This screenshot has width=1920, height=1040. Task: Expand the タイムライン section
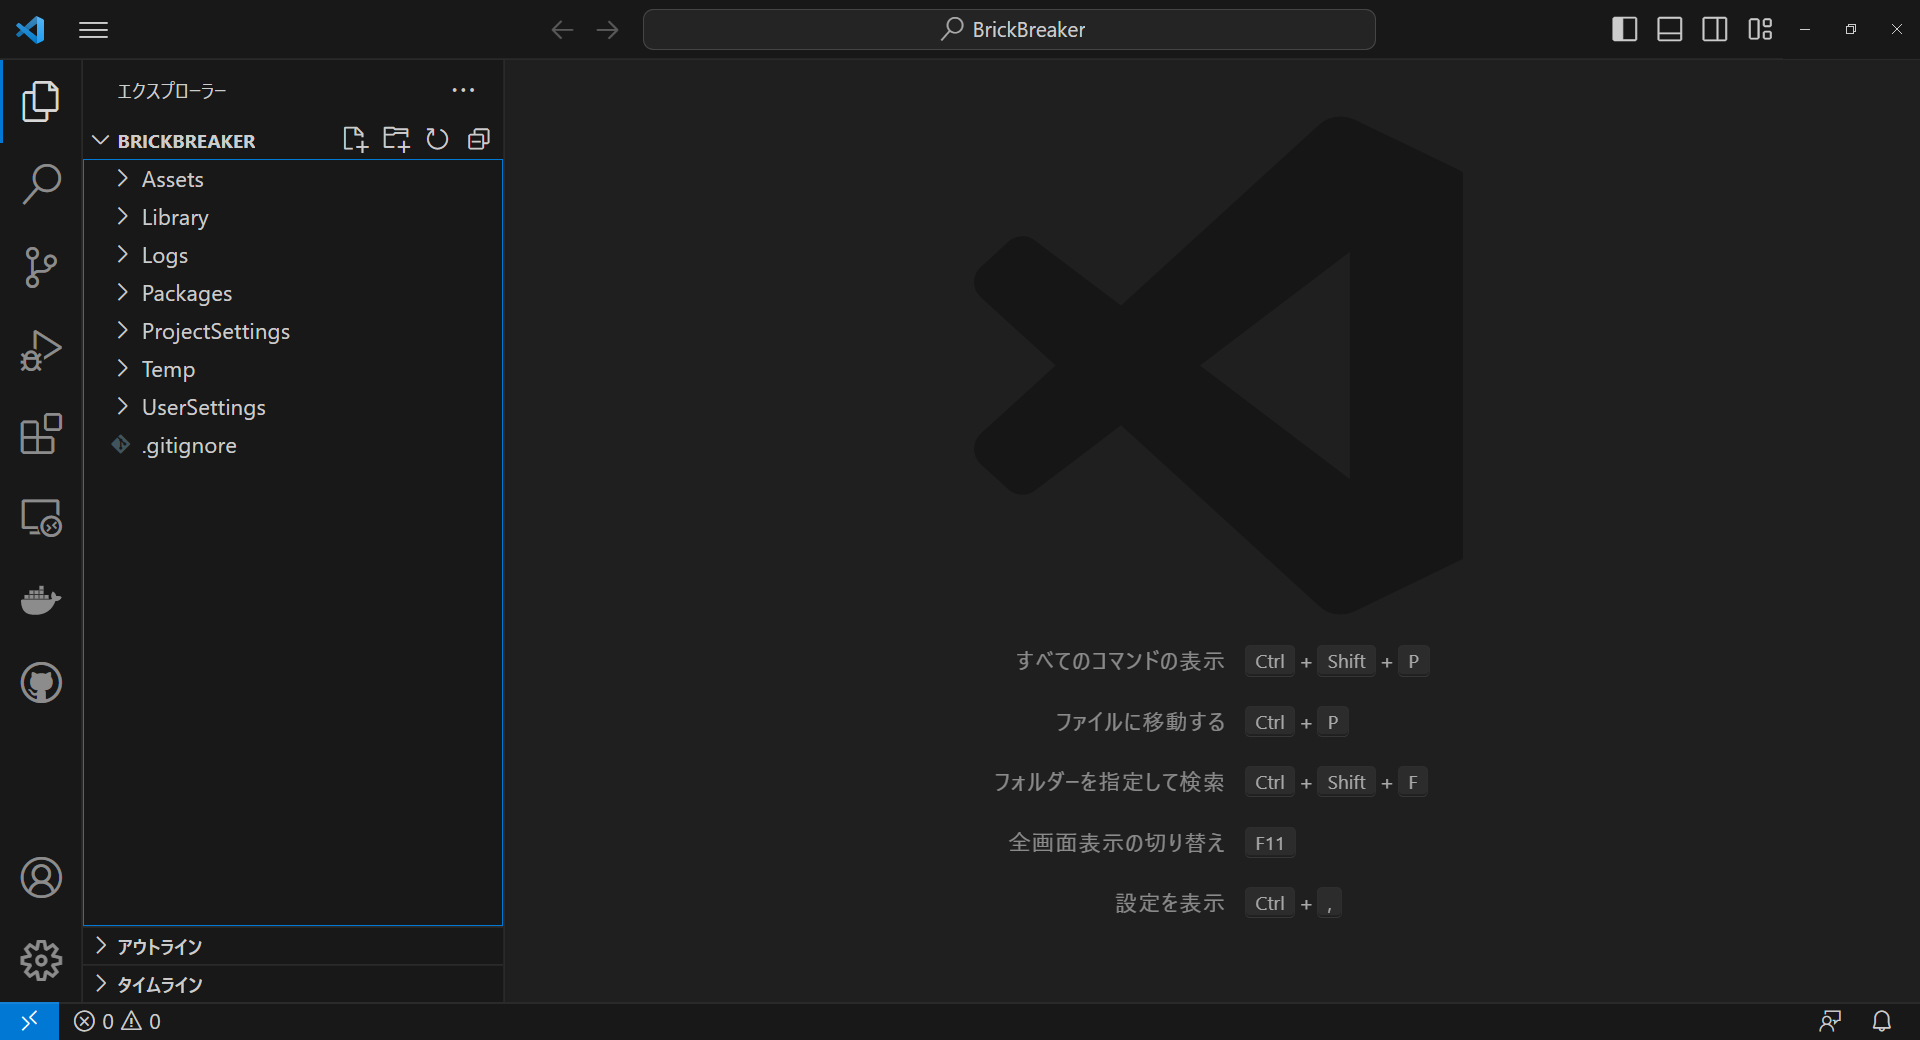(293, 984)
